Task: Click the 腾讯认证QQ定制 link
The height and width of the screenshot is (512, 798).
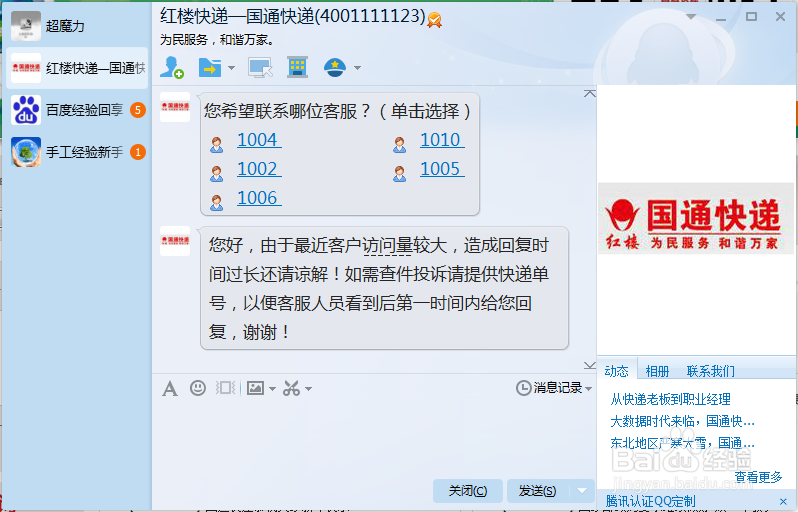Action: click(x=650, y=501)
